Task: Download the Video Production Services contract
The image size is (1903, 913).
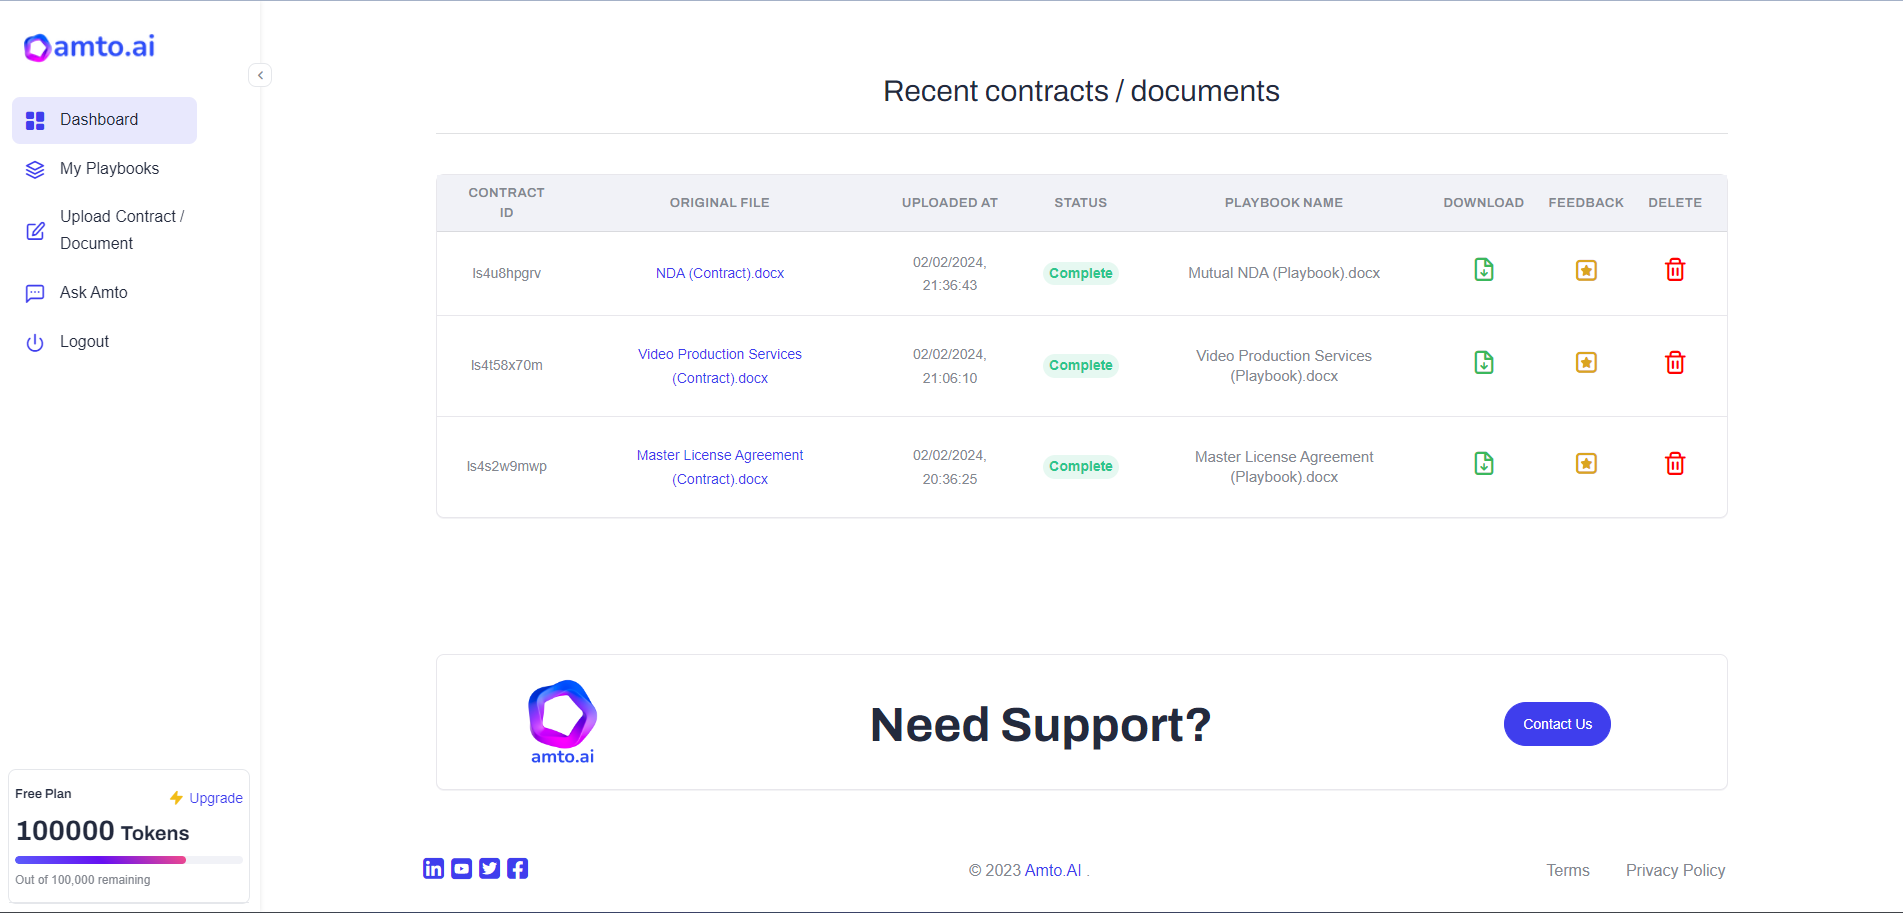Action: point(1483,362)
